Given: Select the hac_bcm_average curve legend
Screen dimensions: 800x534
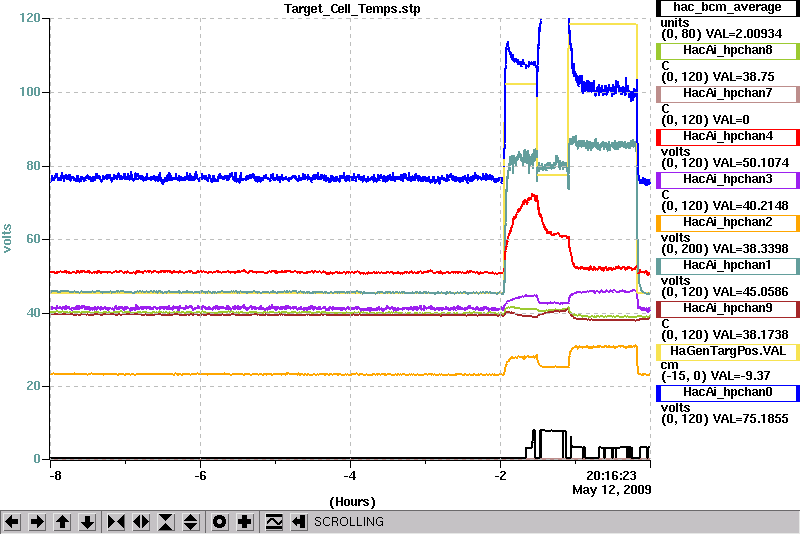Looking at the screenshot, I should pos(727,8).
